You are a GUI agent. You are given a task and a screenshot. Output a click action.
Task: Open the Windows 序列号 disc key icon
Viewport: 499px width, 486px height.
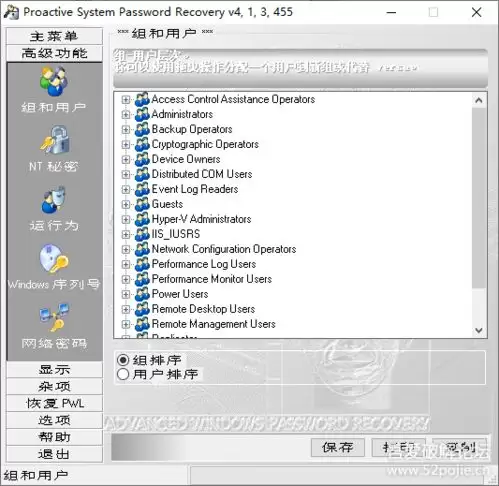[54, 259]
